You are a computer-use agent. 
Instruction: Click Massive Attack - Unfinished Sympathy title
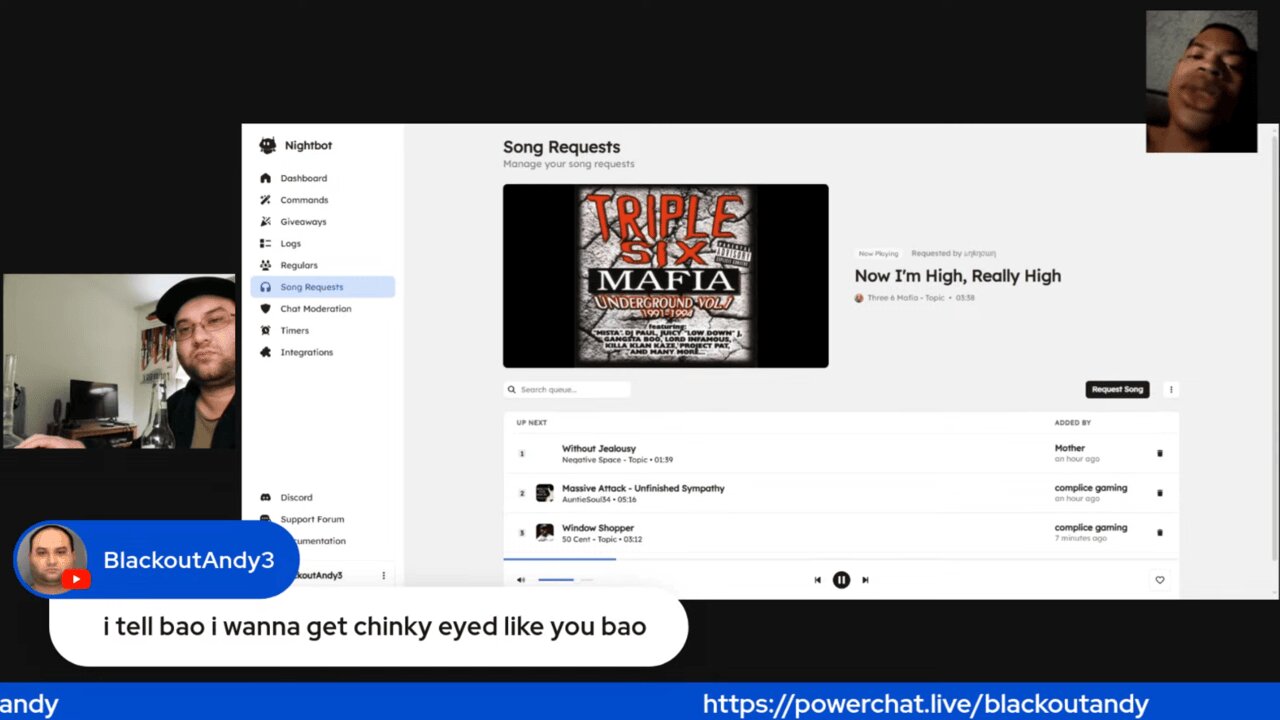point(643,488)
